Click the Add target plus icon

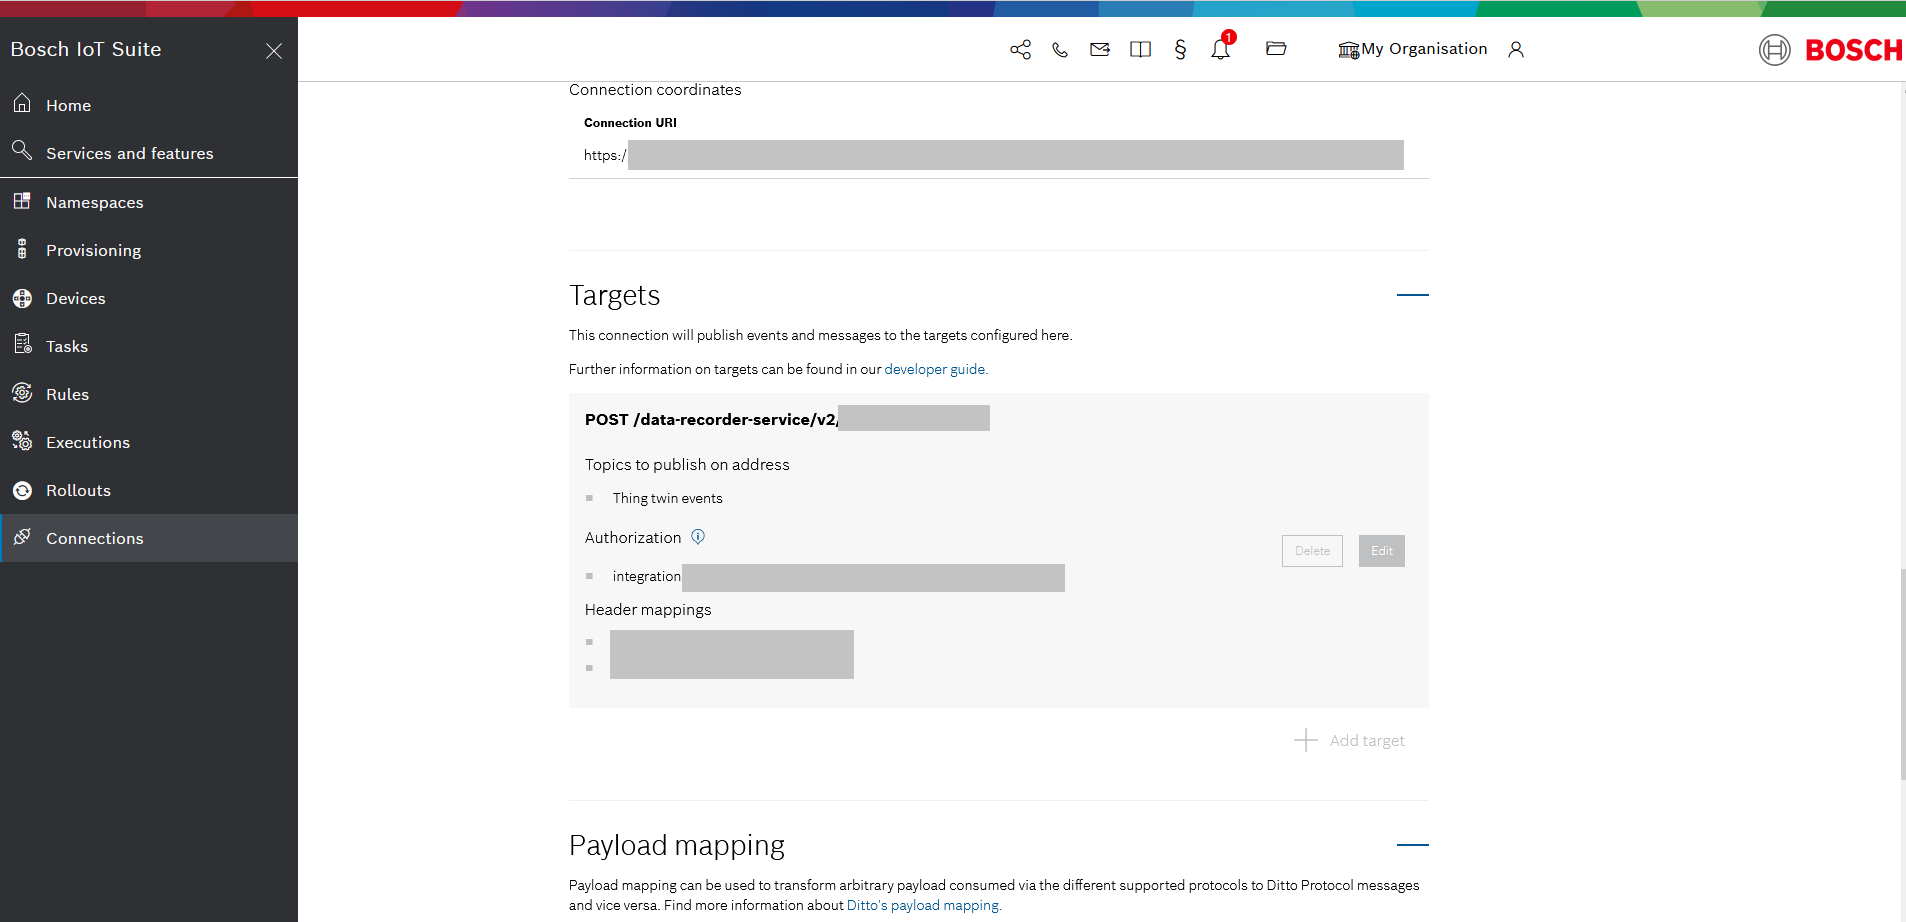[1306, 740]
